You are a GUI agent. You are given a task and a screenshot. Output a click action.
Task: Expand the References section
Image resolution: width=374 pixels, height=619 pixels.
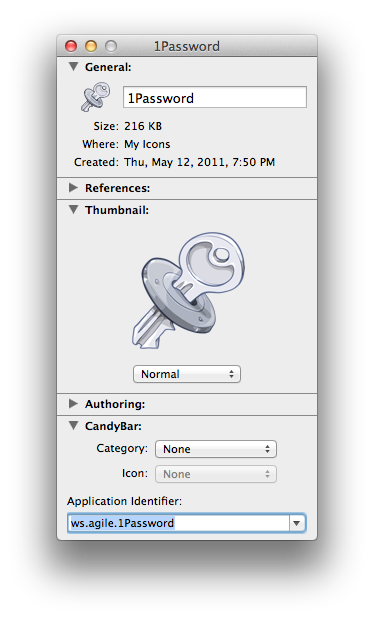point(73,188)
